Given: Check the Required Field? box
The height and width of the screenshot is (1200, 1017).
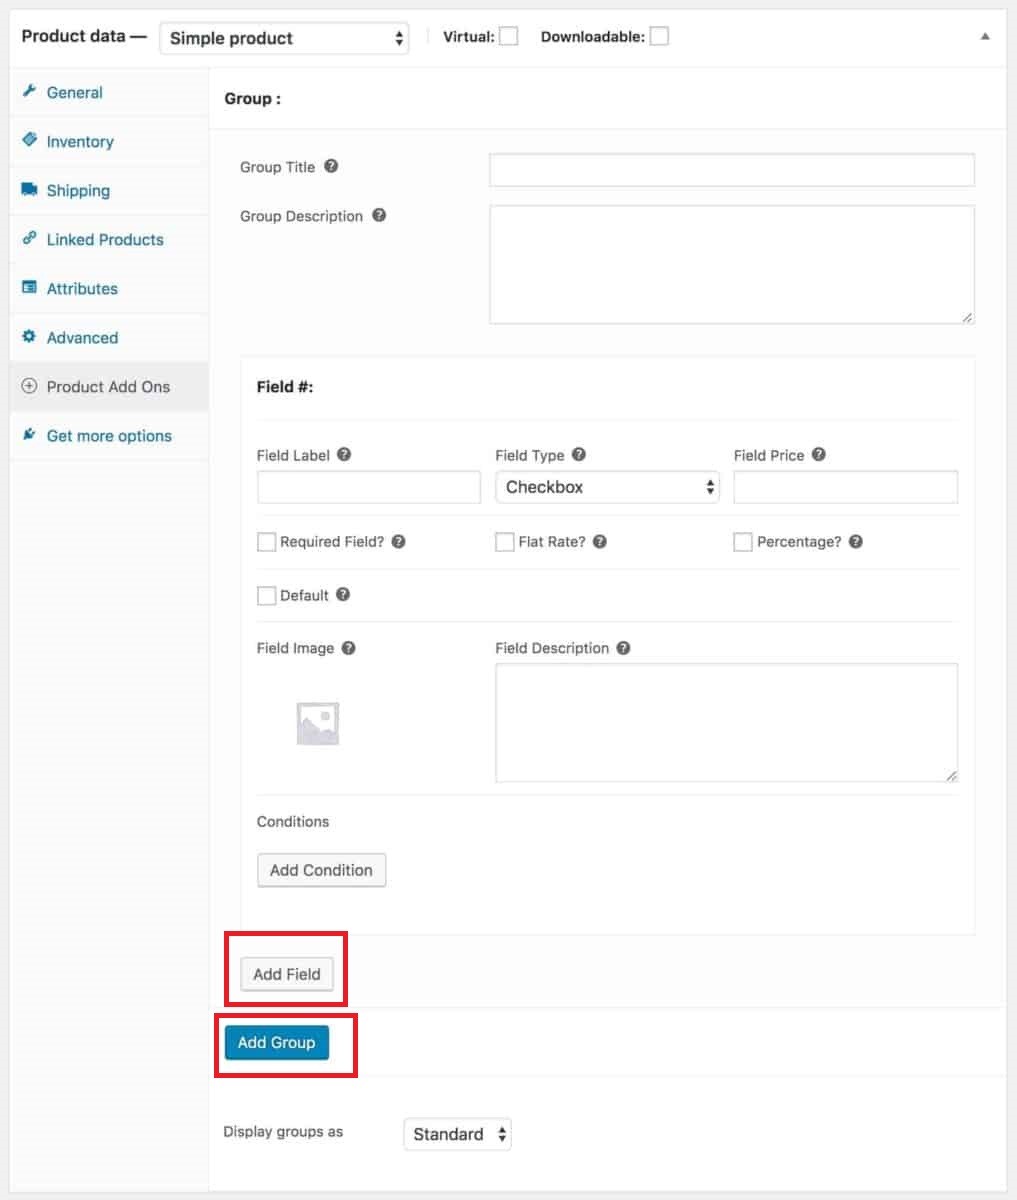Looking at the screenshot, I should tap(266, 541).
